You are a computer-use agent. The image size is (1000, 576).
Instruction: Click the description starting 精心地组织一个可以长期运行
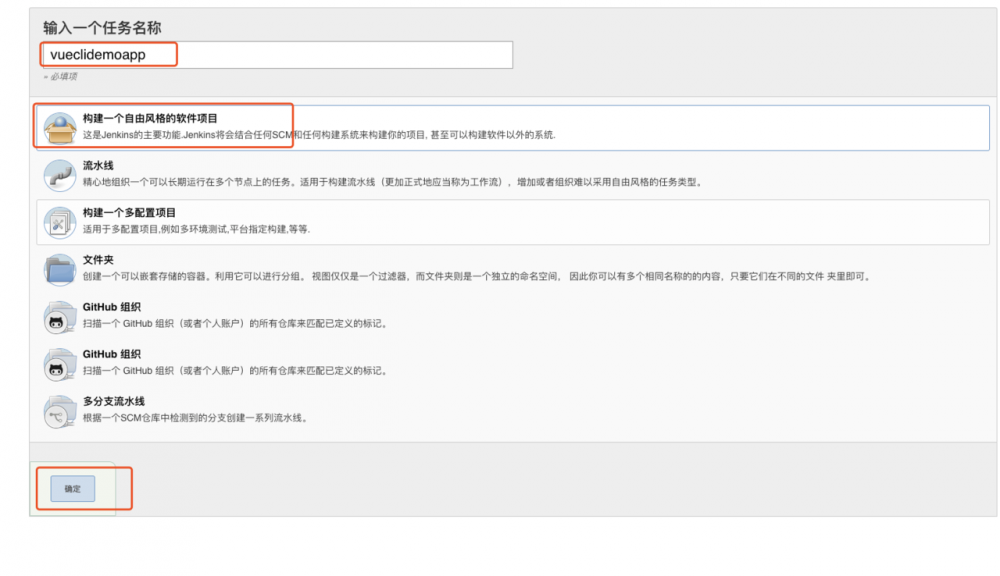click(393, 182)
